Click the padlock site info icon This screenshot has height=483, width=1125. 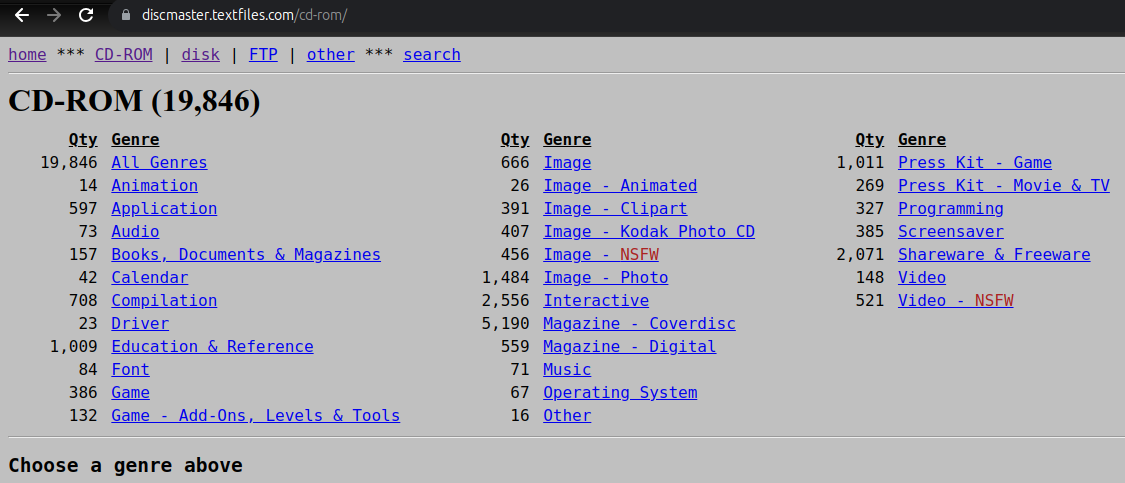126,15
